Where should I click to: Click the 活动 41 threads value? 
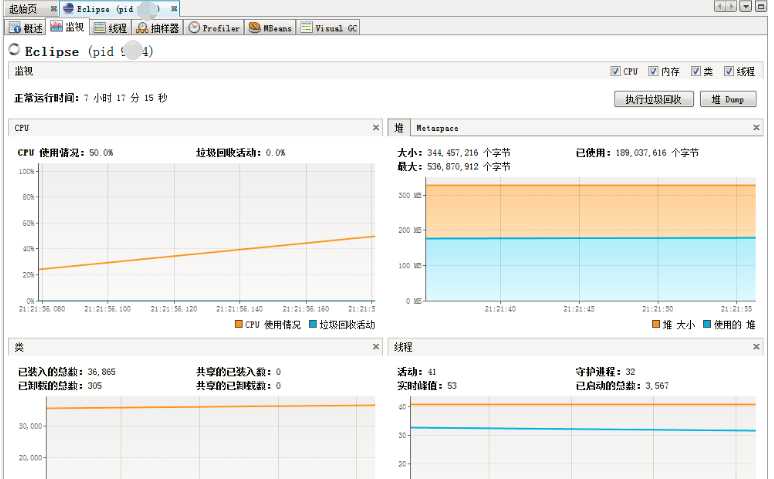tap(431, 371)
